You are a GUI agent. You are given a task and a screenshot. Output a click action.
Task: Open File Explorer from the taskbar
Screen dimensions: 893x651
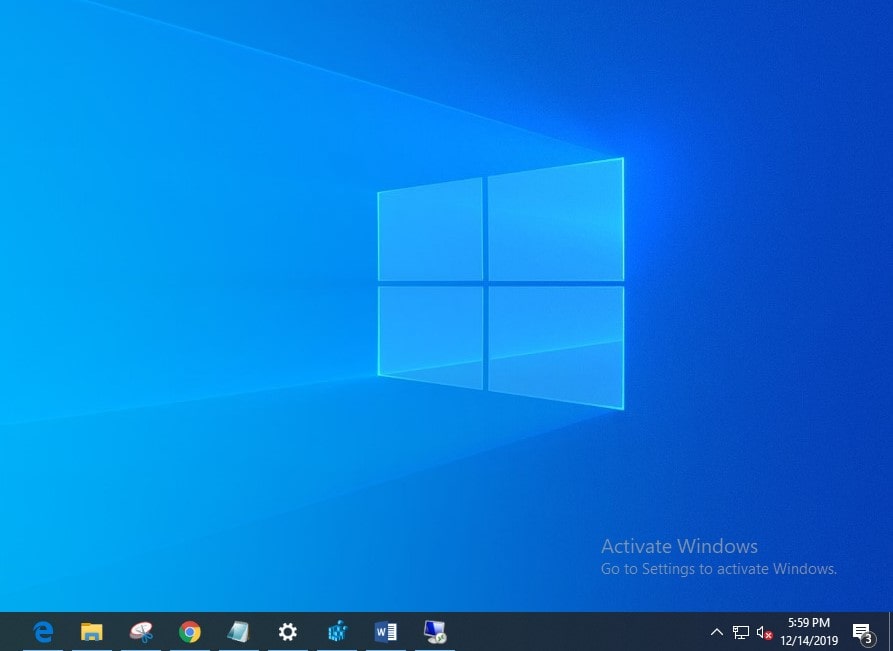click(91, 632)
